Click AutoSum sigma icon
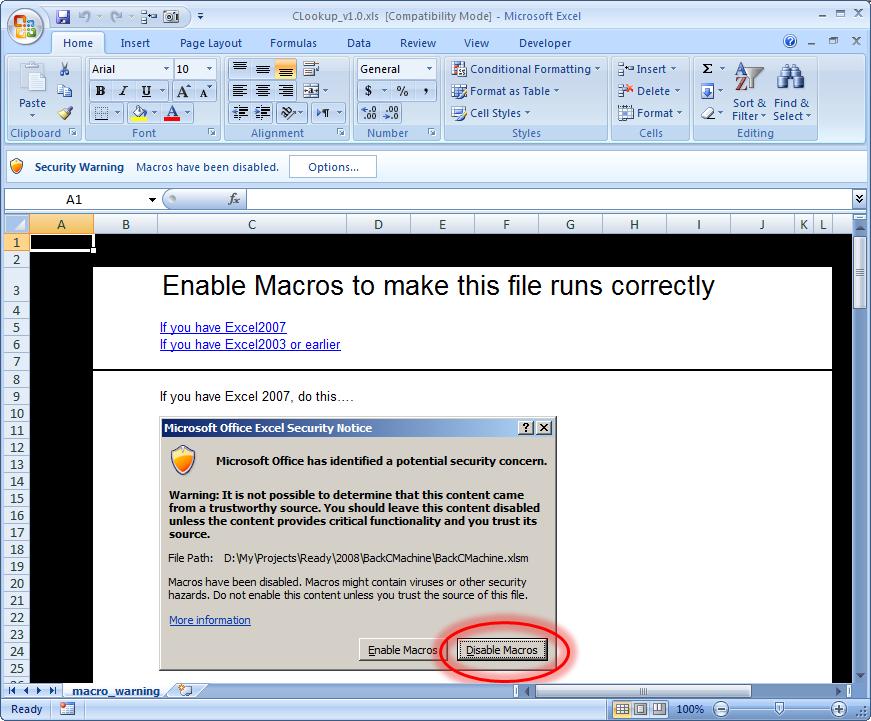The width and height of the screenshot is (871, 721). 707,69
